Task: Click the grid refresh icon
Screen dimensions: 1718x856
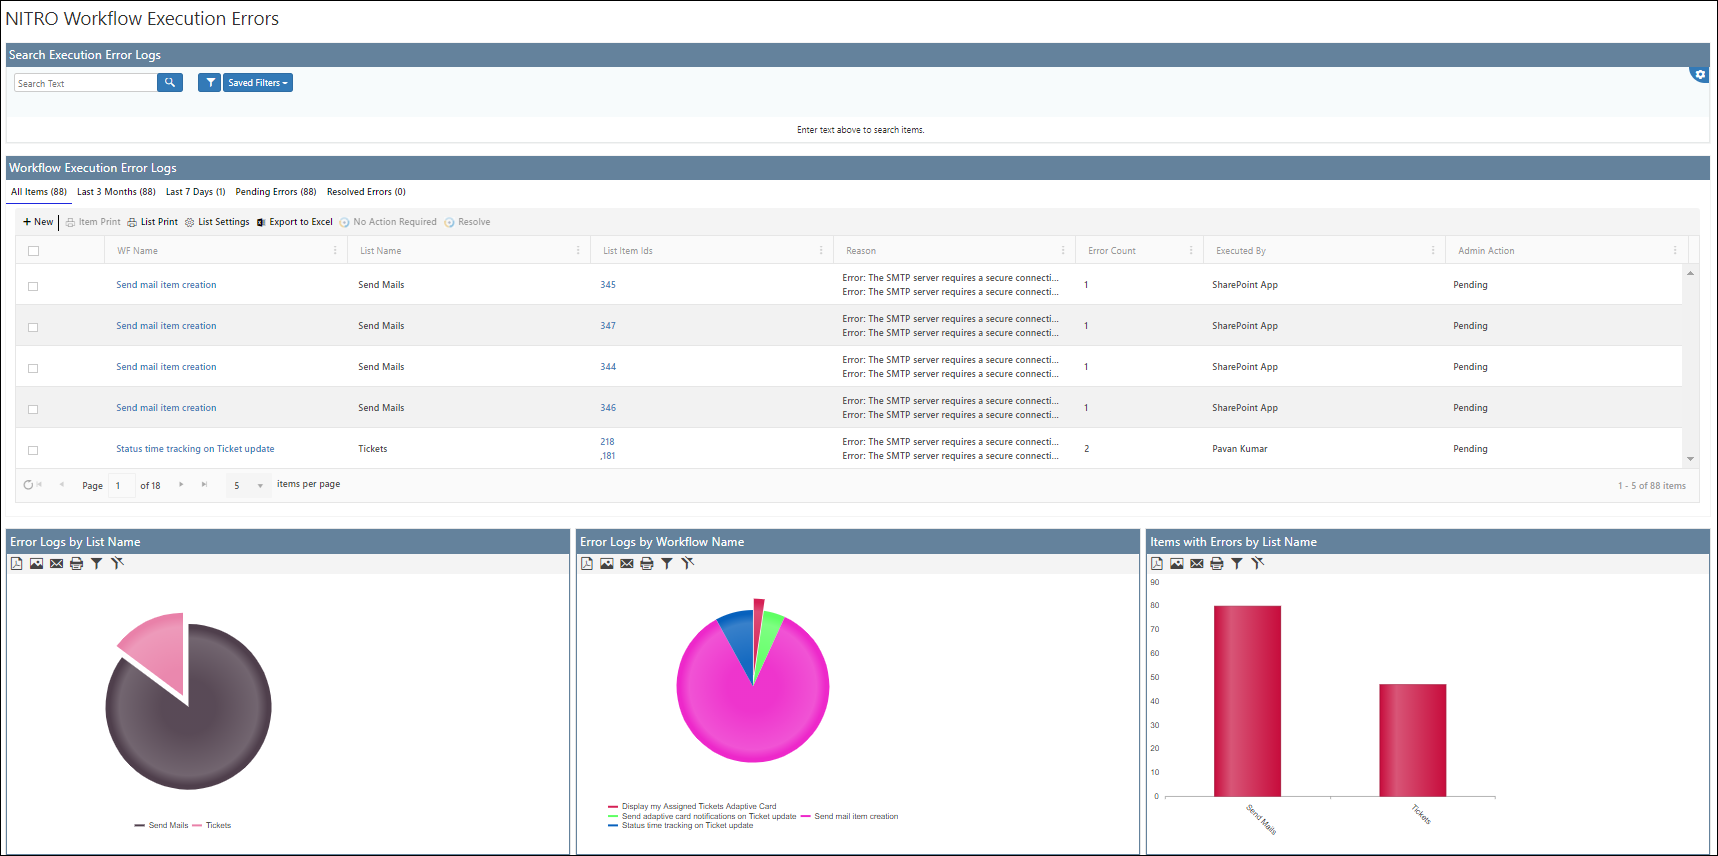Action: coord(28,485)
